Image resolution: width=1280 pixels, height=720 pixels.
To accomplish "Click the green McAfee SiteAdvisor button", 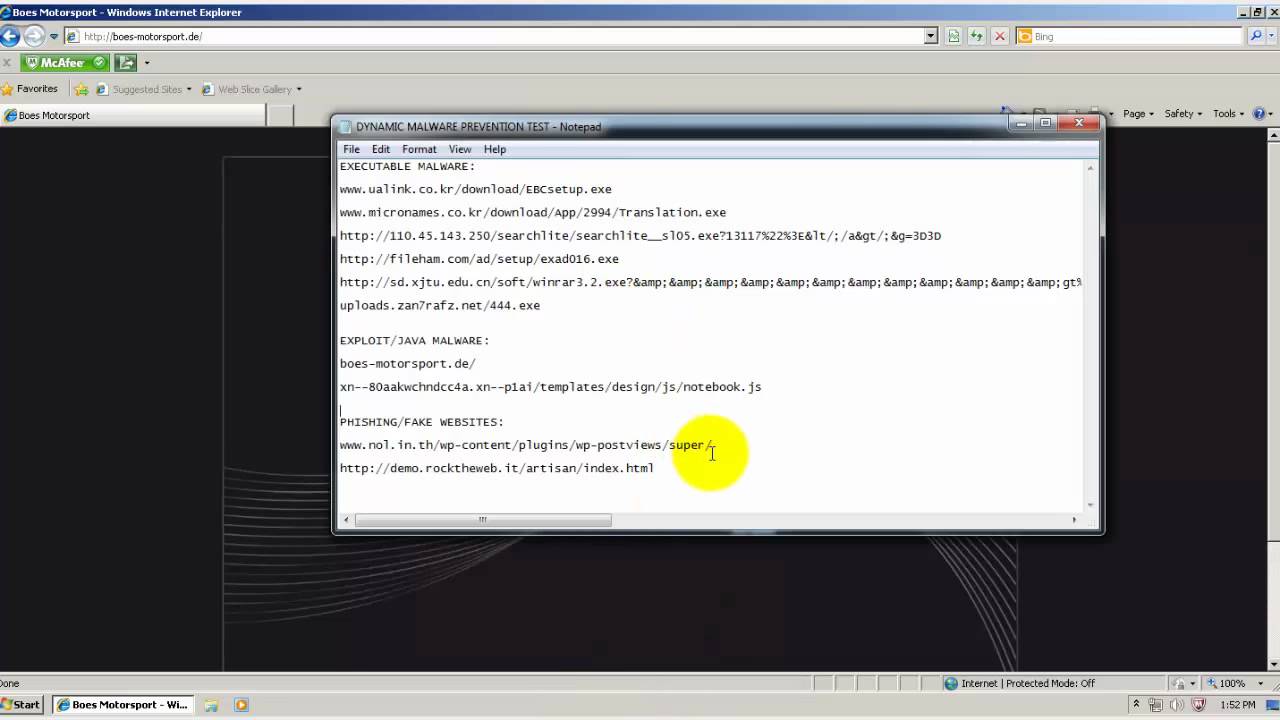I will 66,62.
